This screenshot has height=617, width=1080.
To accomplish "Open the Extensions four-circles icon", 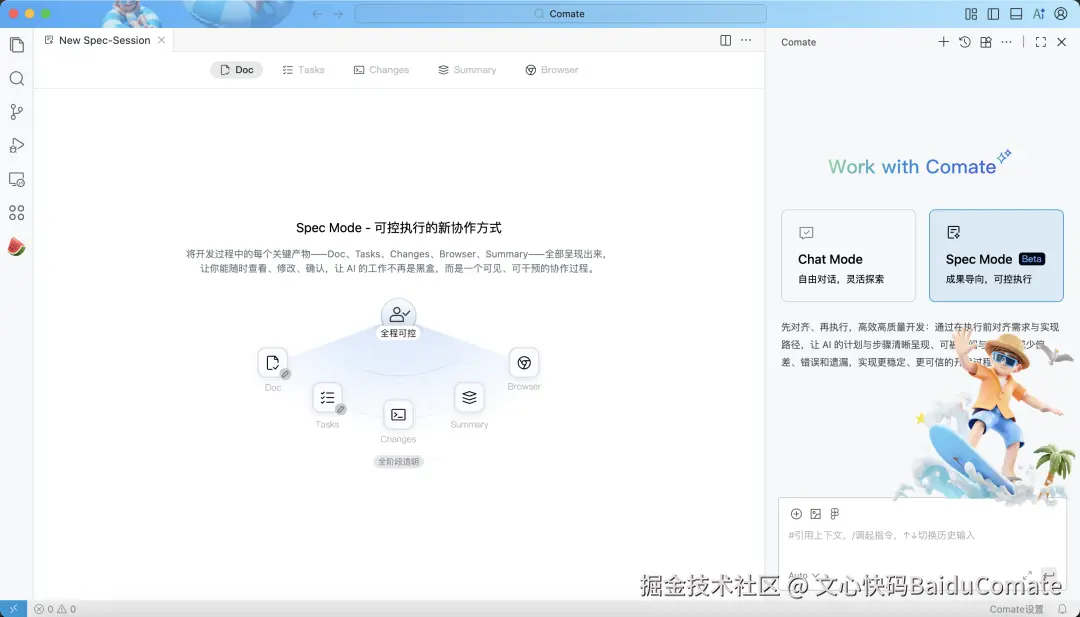I will tap(17, 213).
